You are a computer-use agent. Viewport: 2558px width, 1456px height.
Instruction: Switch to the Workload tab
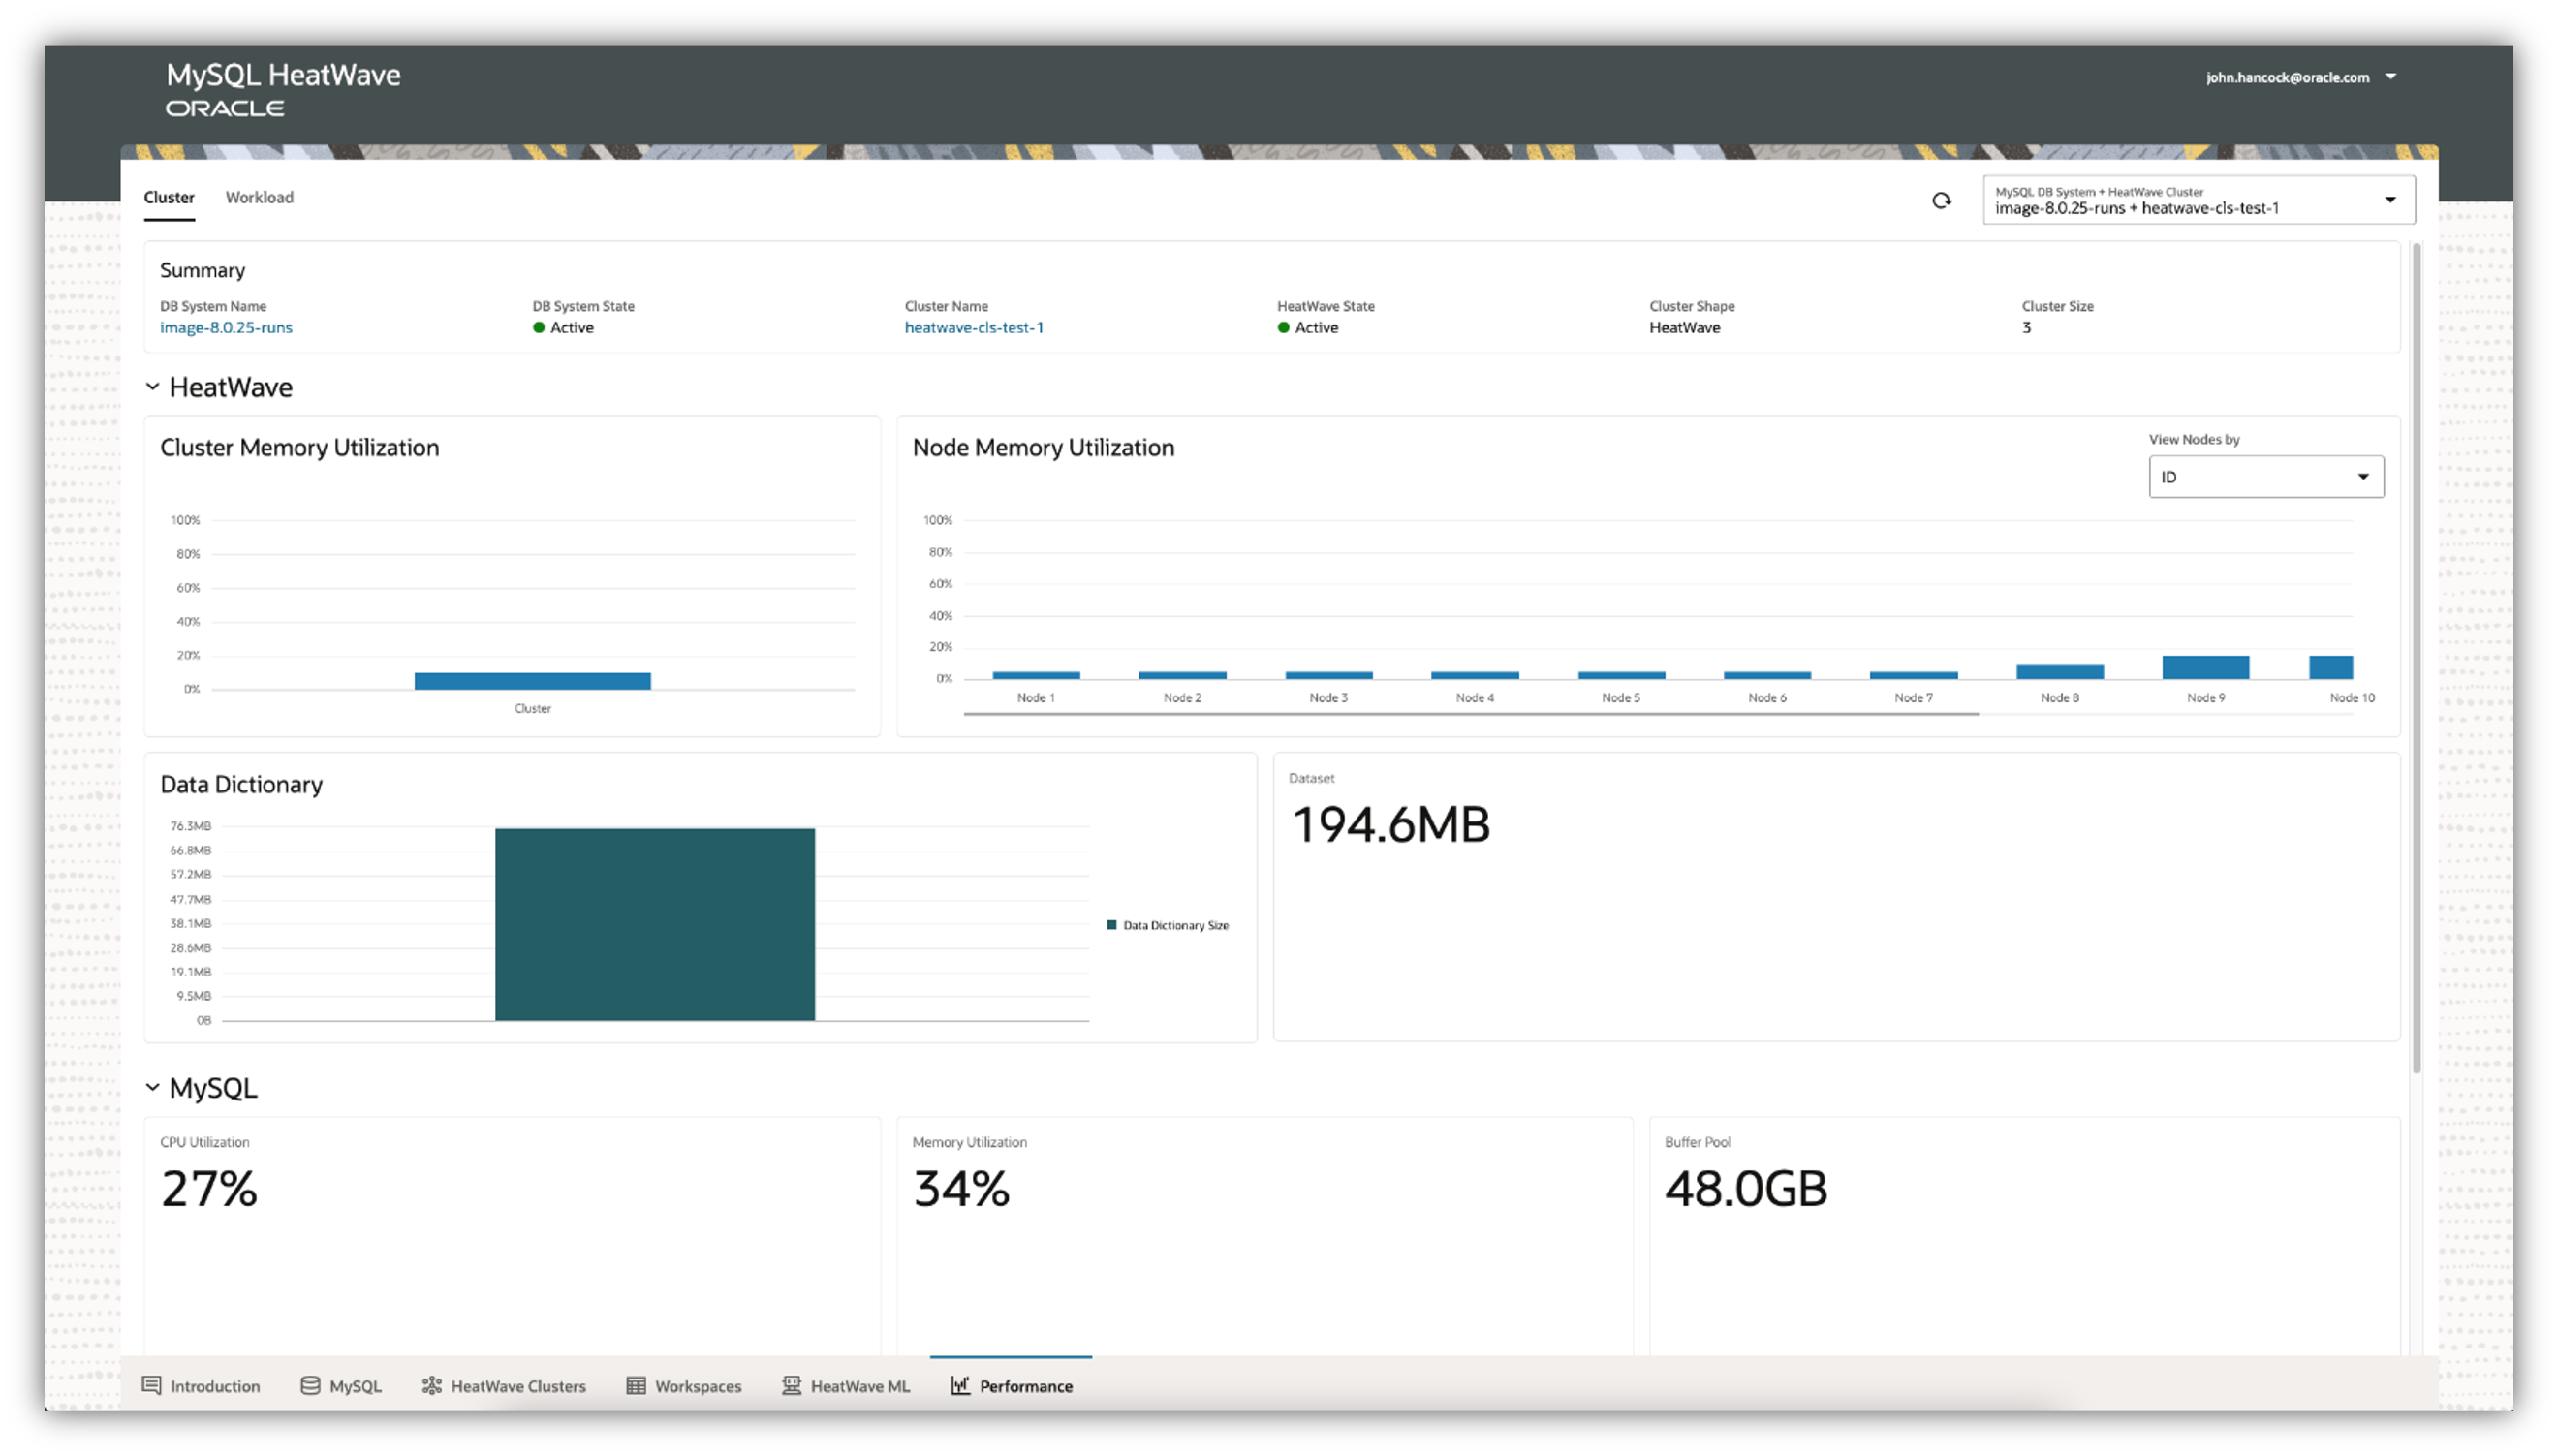(x=259, y=197)
